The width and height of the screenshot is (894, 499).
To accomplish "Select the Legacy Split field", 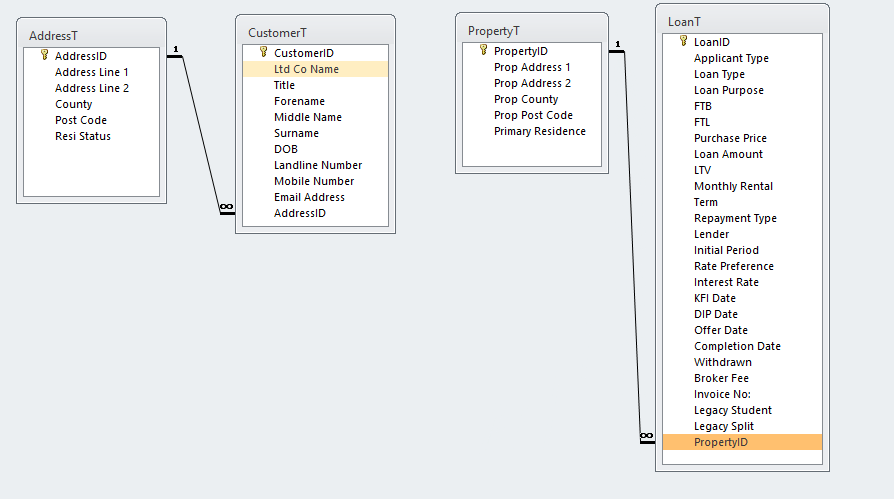I will (742, 425).
